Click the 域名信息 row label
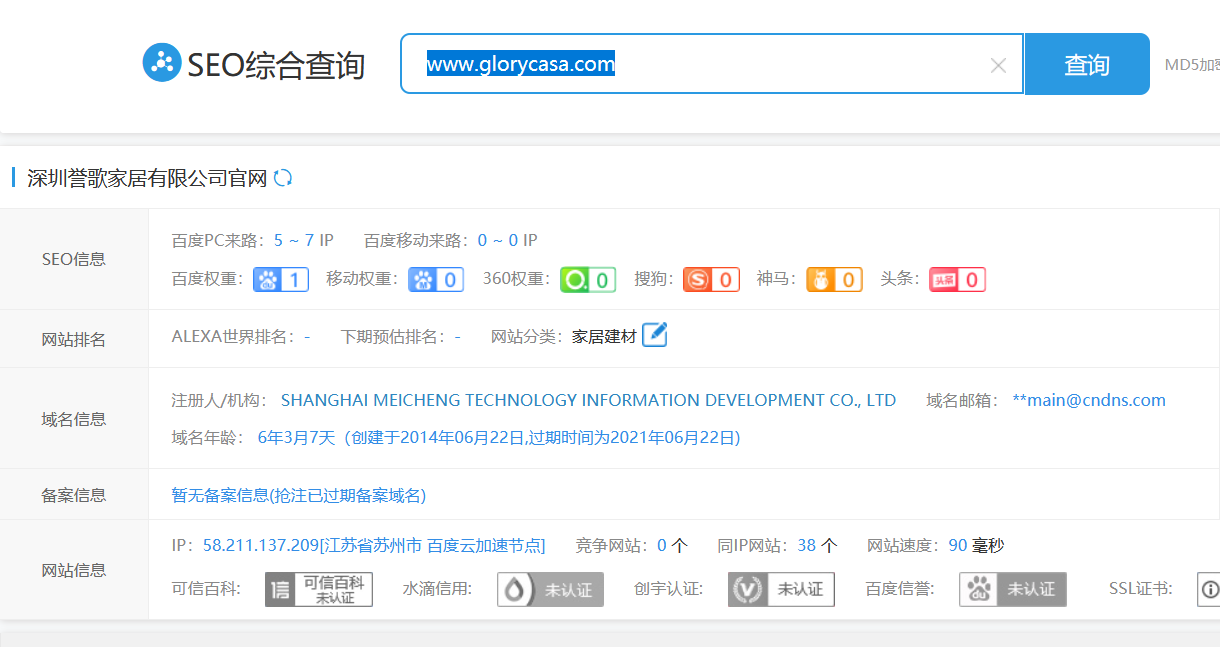 (73, 419)
